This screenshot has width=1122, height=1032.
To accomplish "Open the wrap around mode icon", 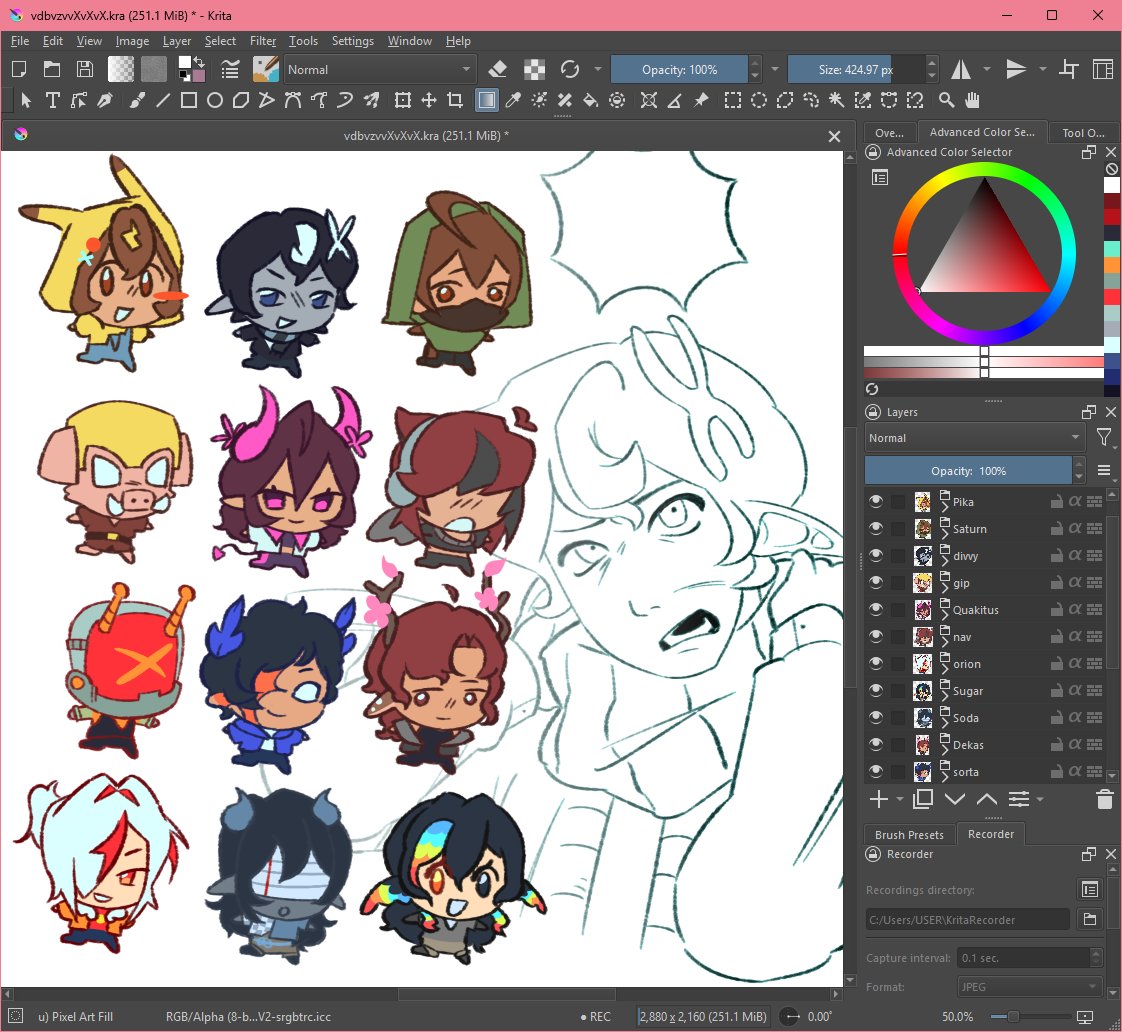I will 1069,69.
